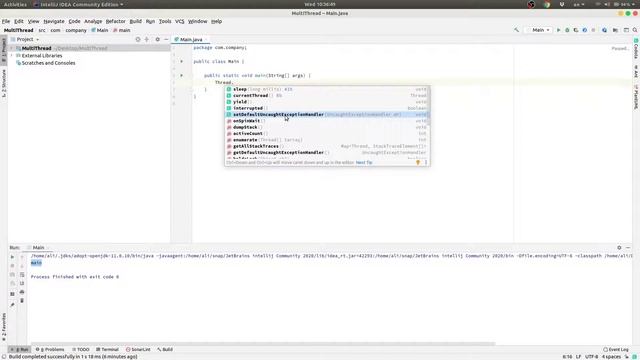Clear console with trash icon
Image resolution: width=640 pixels, height=360 pixels.
tap(22, 301)
